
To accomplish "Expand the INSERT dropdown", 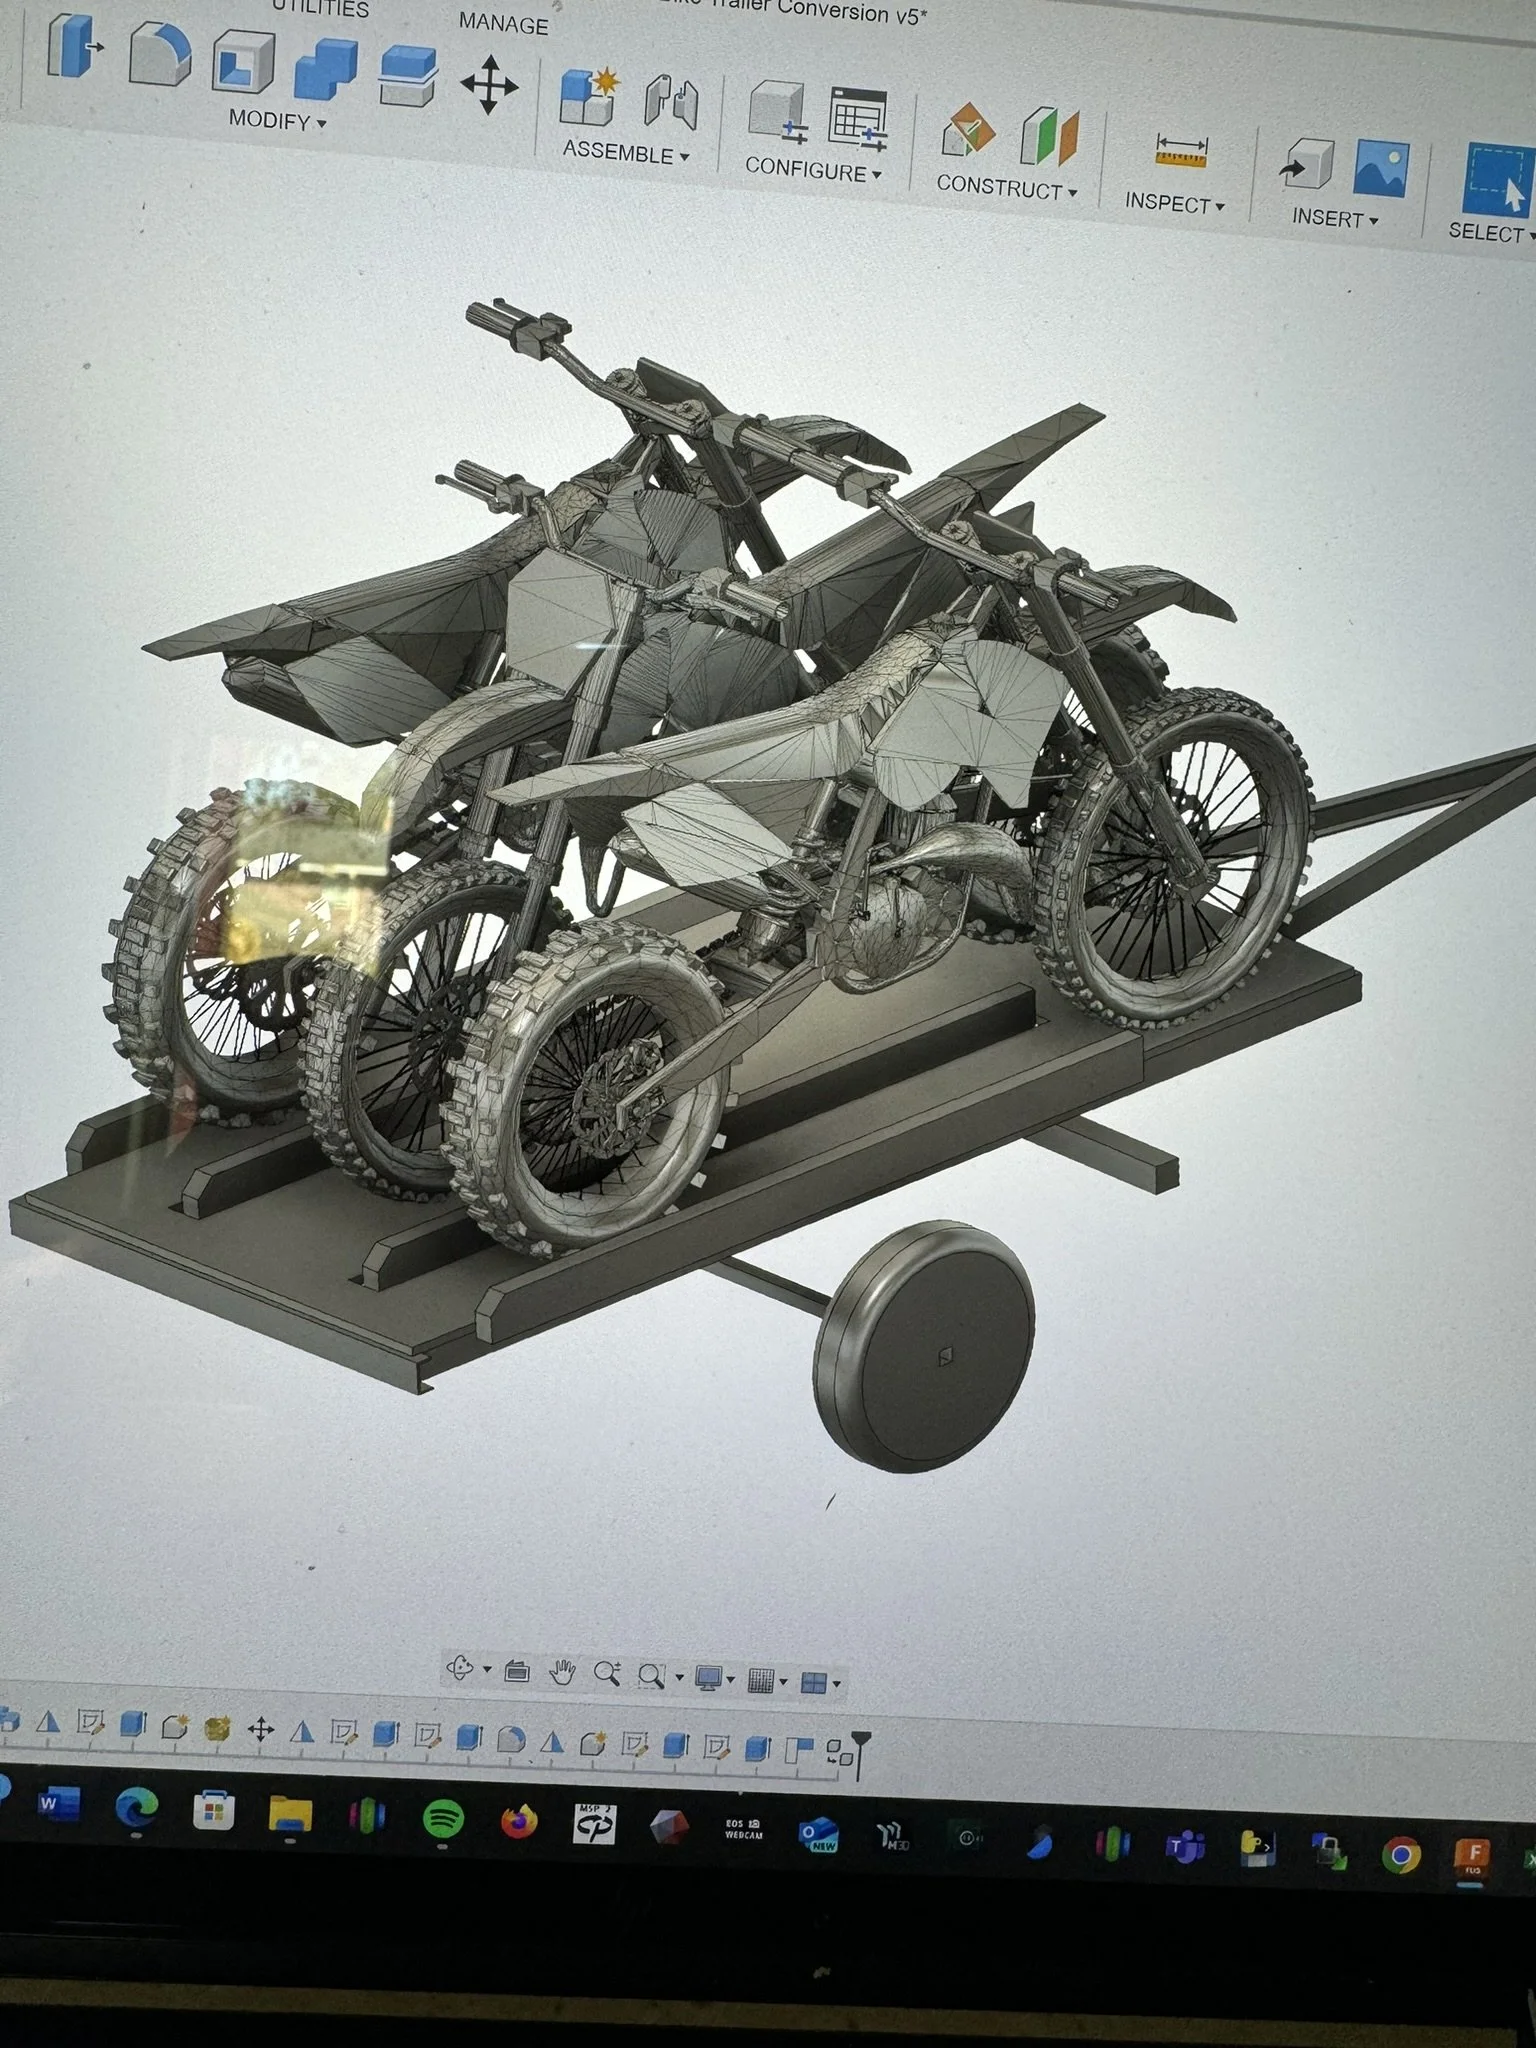I will [1335, 216].
